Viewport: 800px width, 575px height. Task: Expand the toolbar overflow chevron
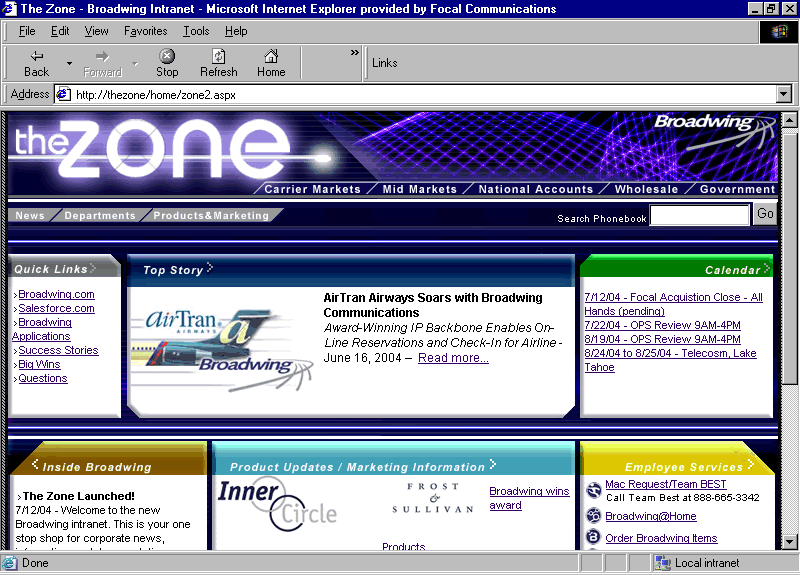tap(355, 53)
